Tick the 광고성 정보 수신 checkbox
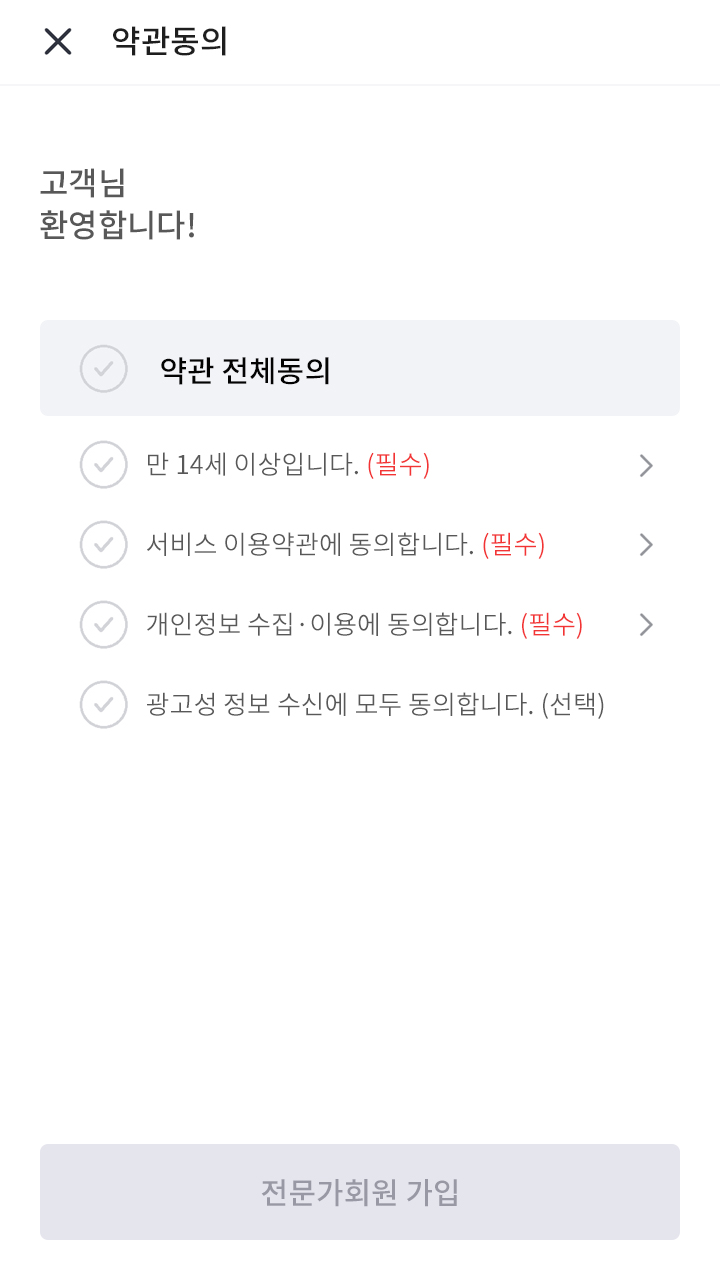This screenshot has height=1280, width=720. [104, 705]
